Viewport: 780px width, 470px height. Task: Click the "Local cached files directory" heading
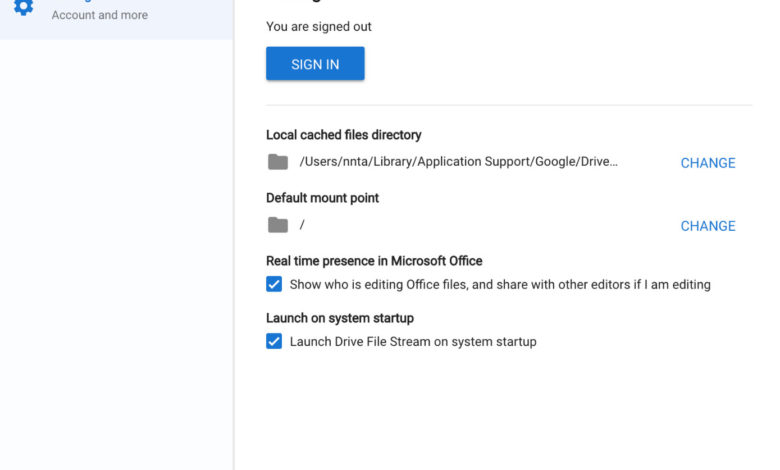[343, 135]
